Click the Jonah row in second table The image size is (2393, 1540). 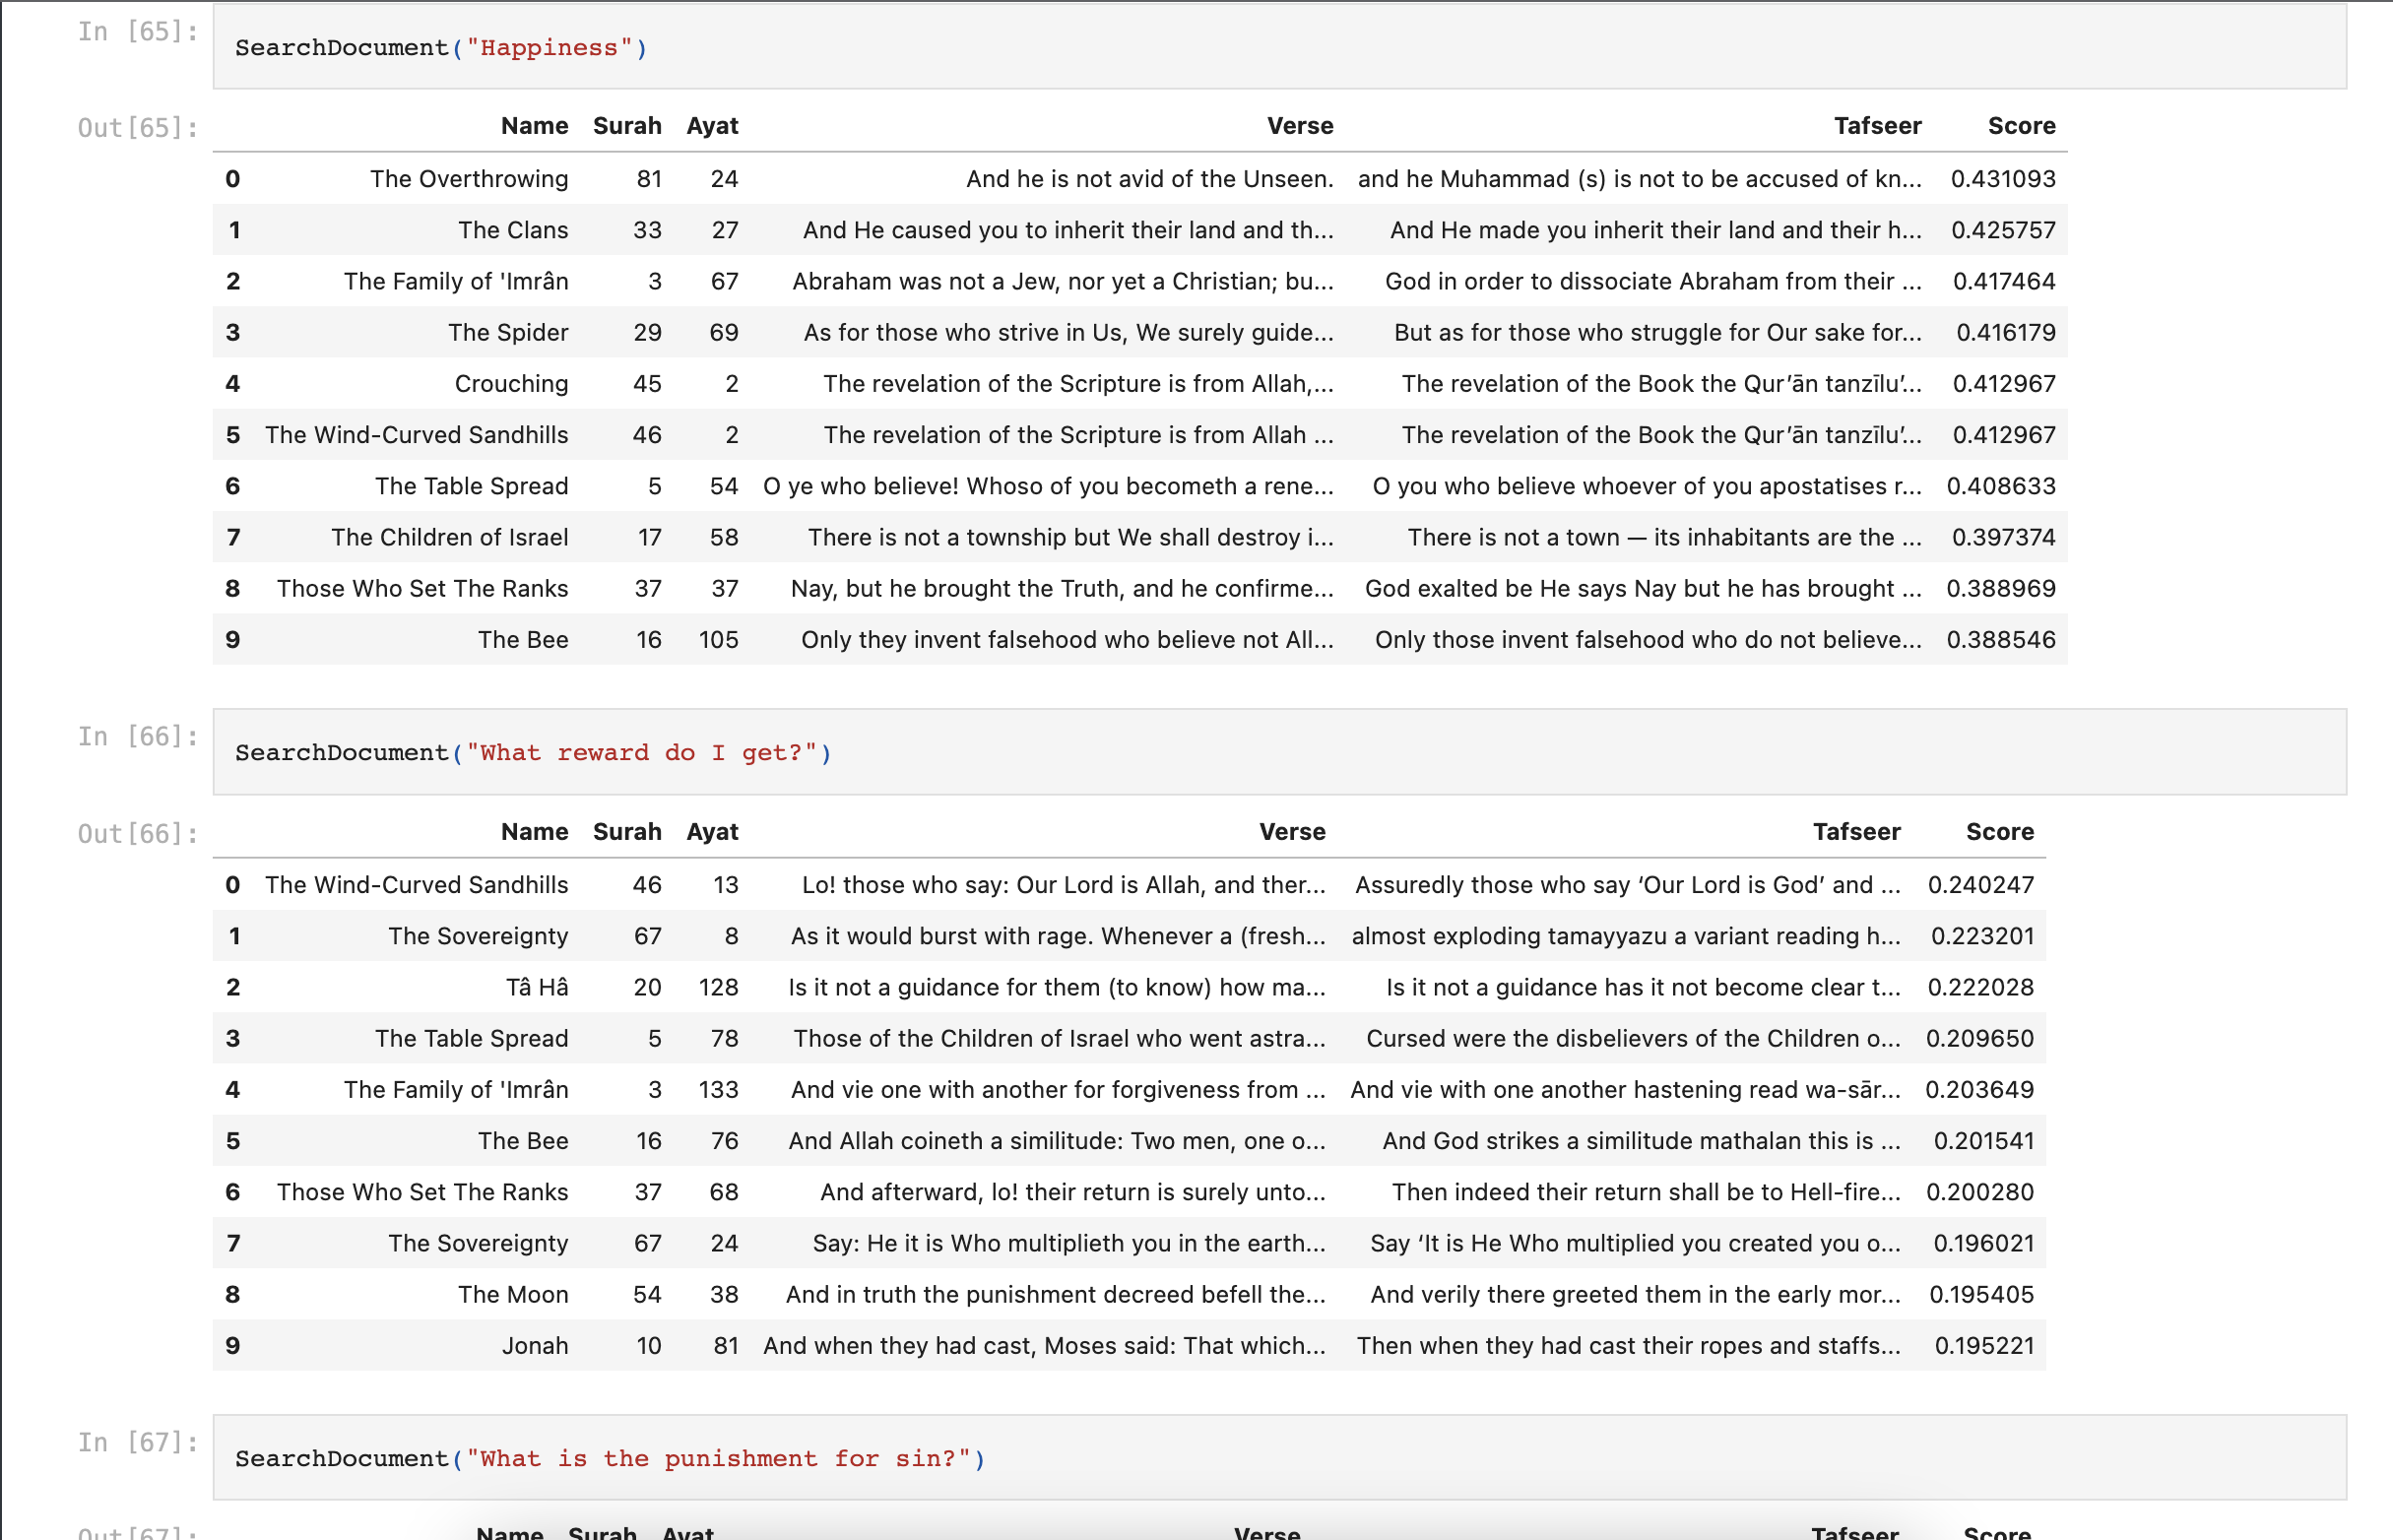click(x=534, y=1345)
